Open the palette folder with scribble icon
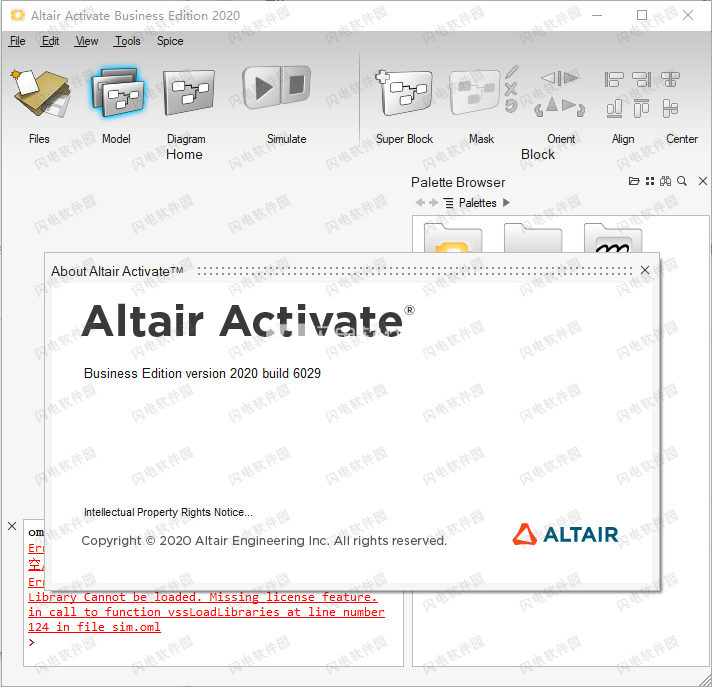Image resolution: width=712 pixels, height=687 pixels. pos(613,237)
